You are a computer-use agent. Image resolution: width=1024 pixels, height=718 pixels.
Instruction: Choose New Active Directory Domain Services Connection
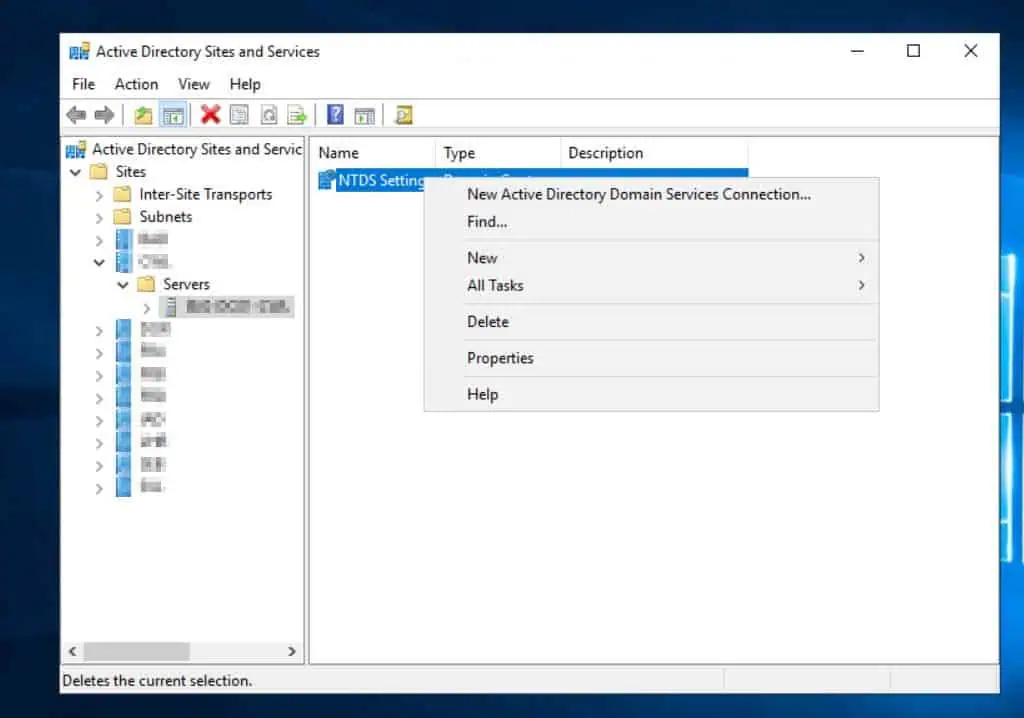(x=651, y=194)
